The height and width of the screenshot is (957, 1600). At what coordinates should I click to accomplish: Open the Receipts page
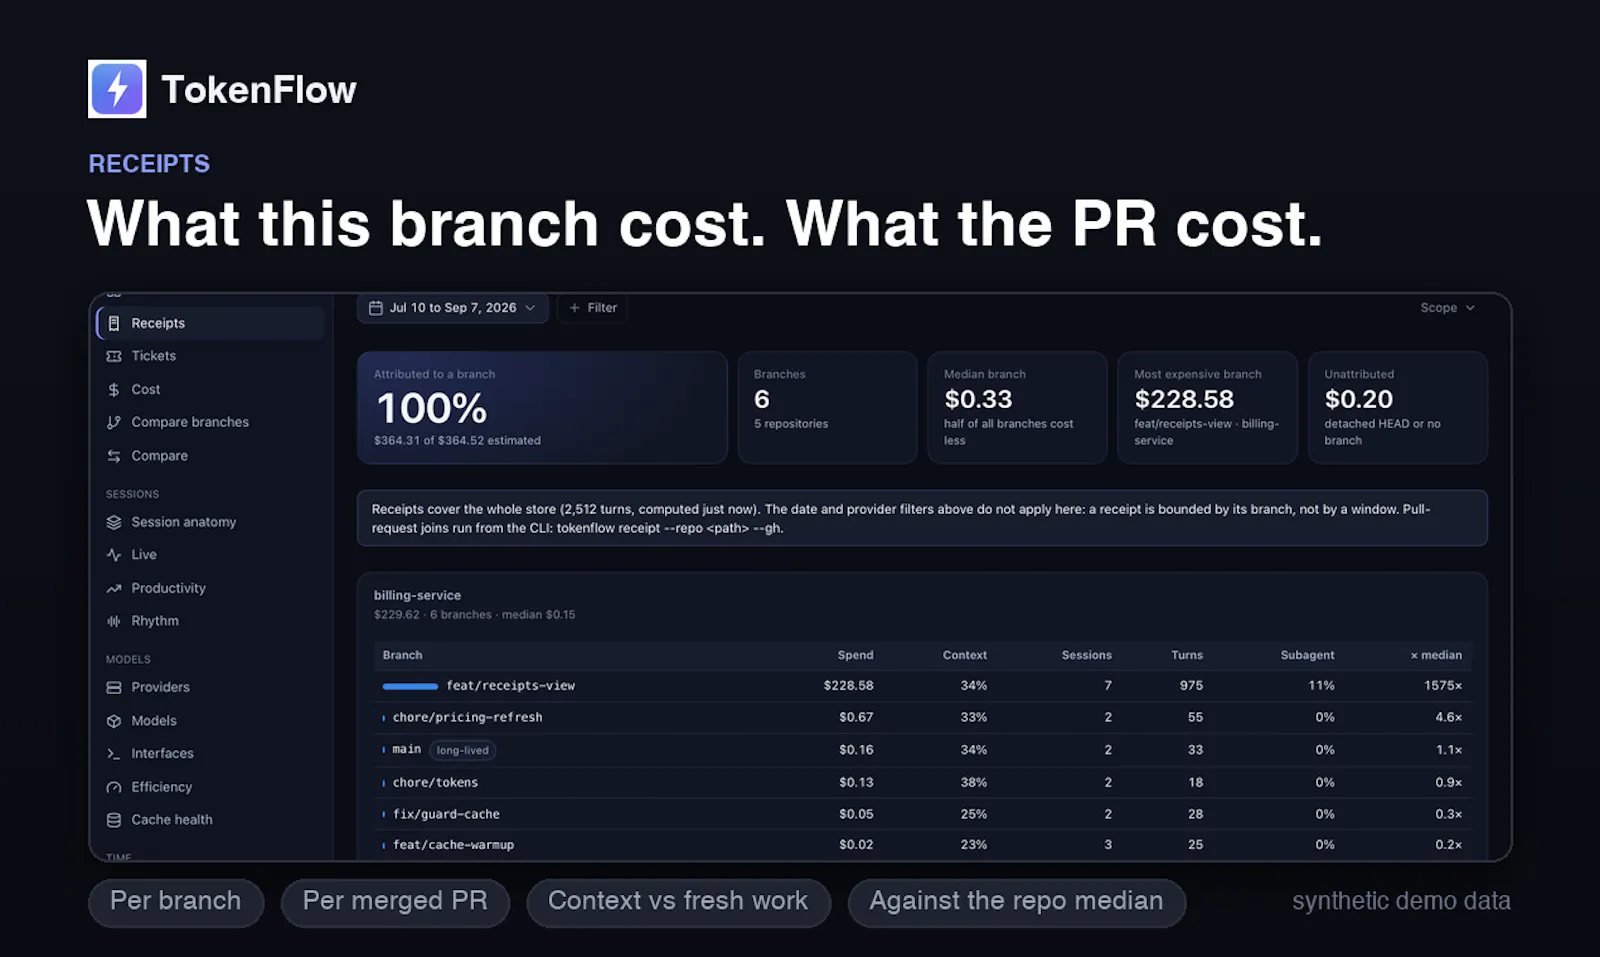(x=211, y=323)
